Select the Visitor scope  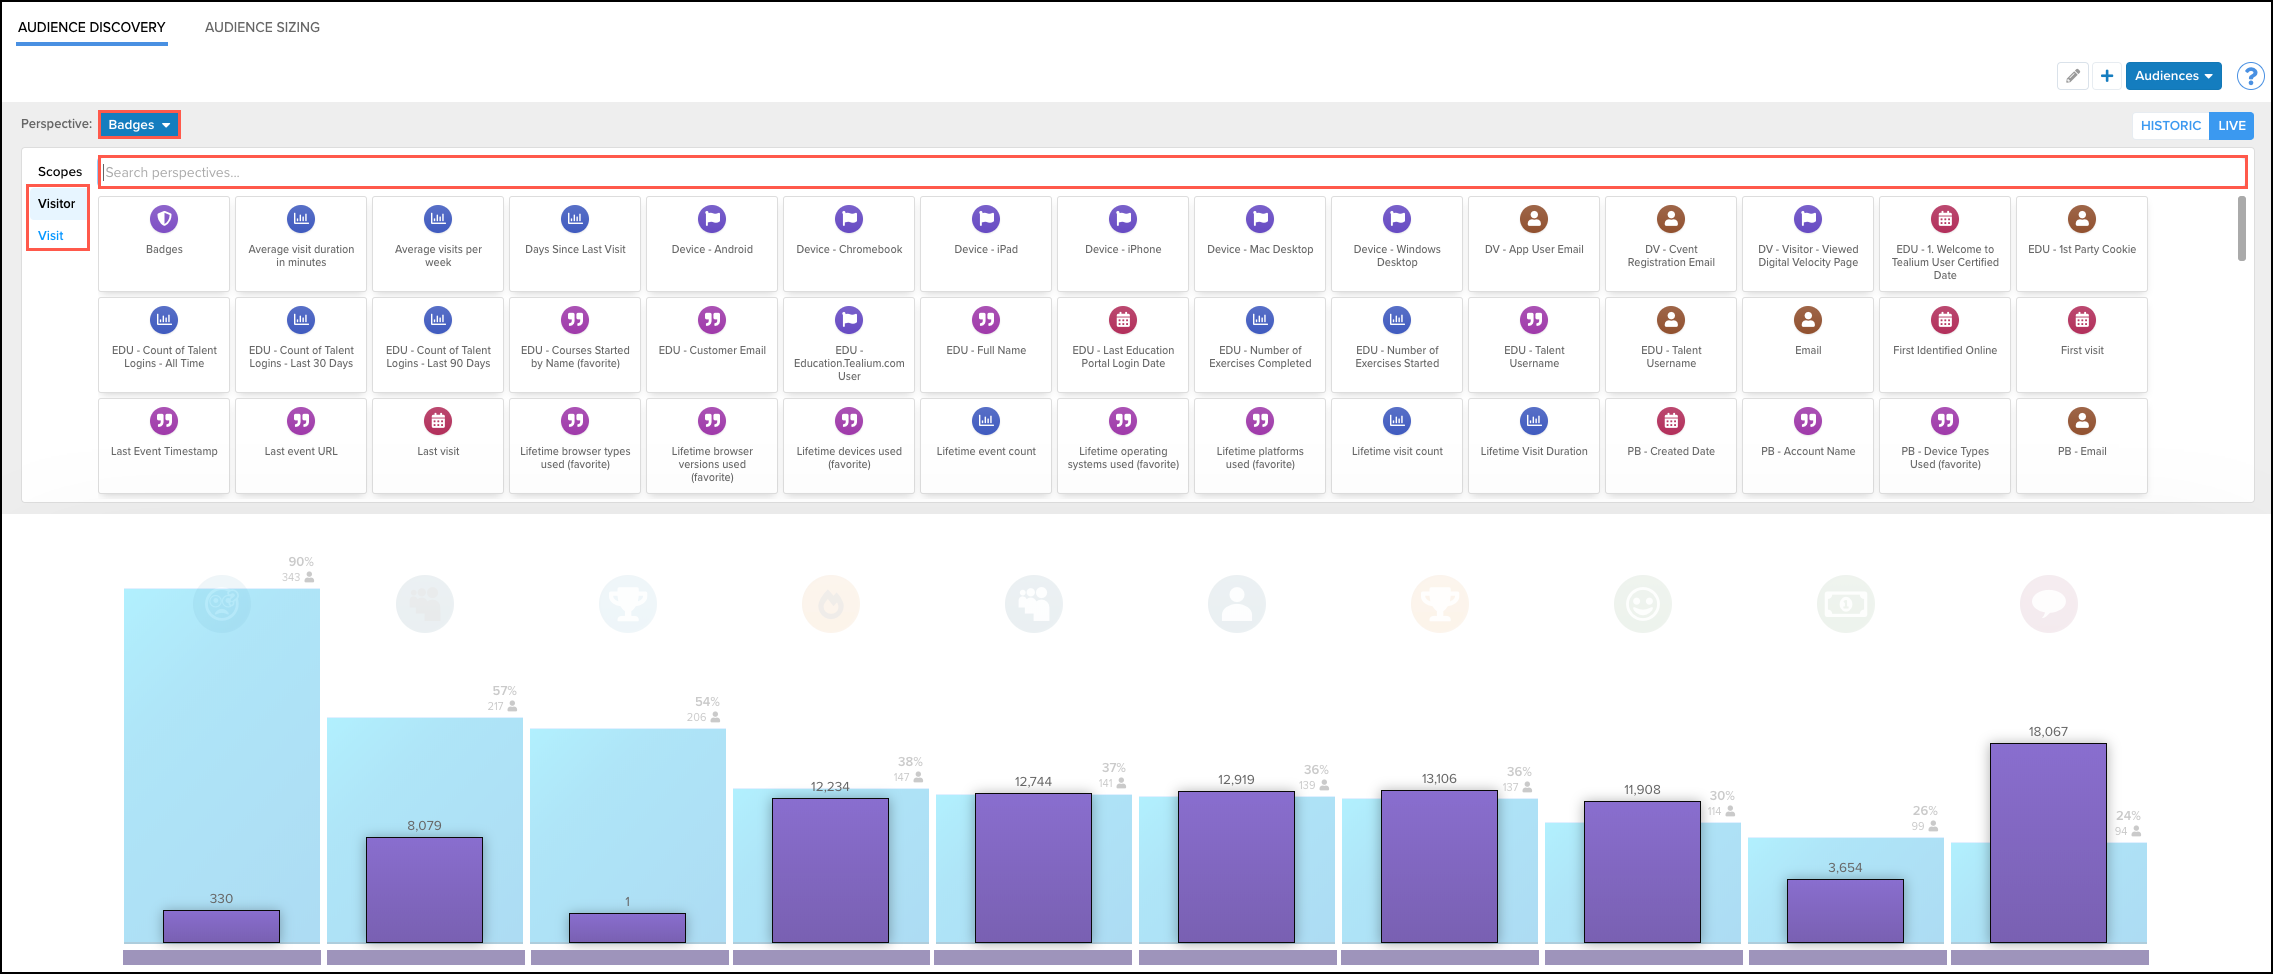57,204
